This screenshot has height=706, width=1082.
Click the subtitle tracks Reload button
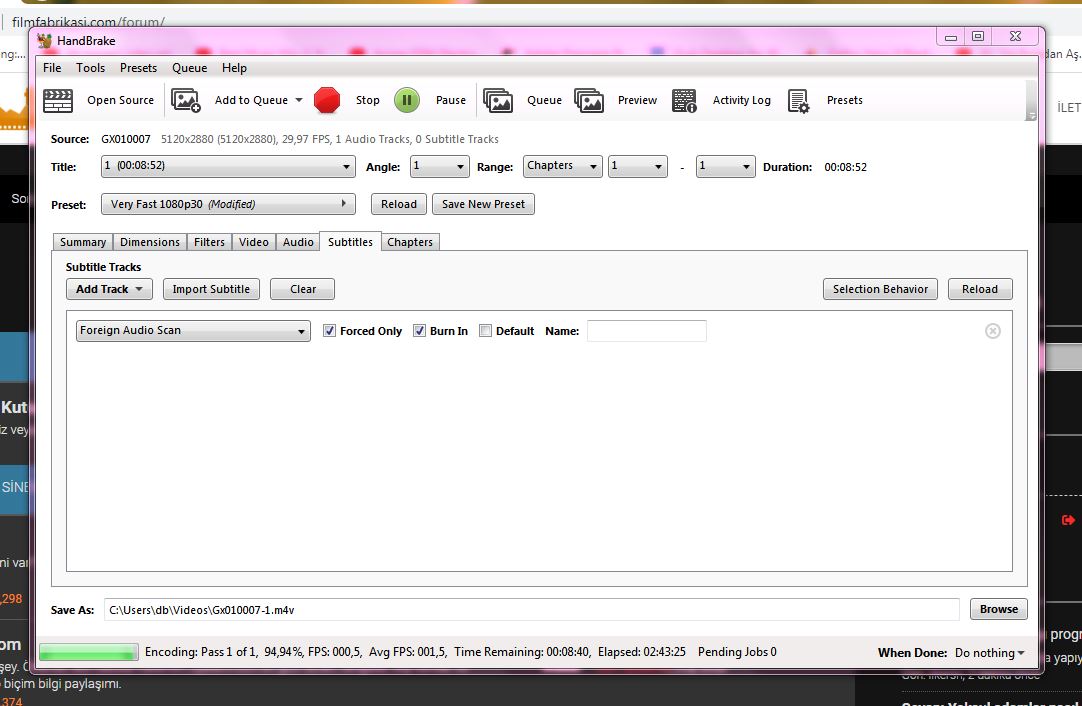coord(980,289)
